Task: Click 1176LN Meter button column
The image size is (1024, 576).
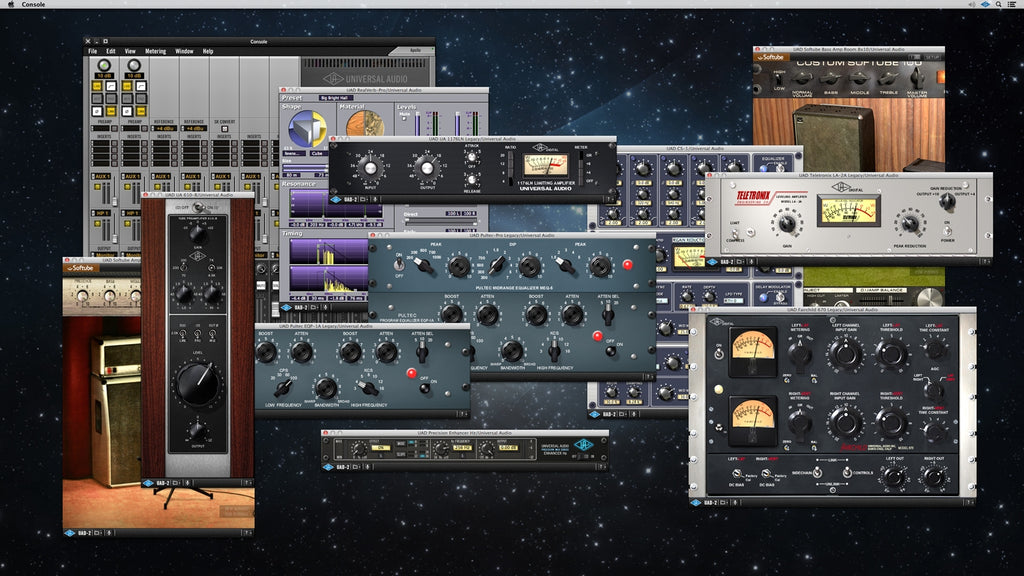Action: click(x=581, y=168)
